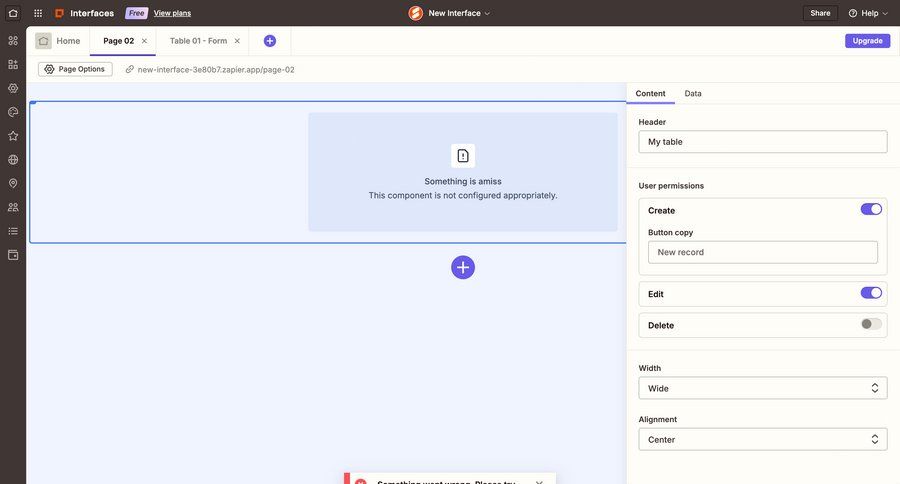Open the palette appearance sidebar icon
The image size is (900, 484).
pyautogui.click(x=13, y=112)
